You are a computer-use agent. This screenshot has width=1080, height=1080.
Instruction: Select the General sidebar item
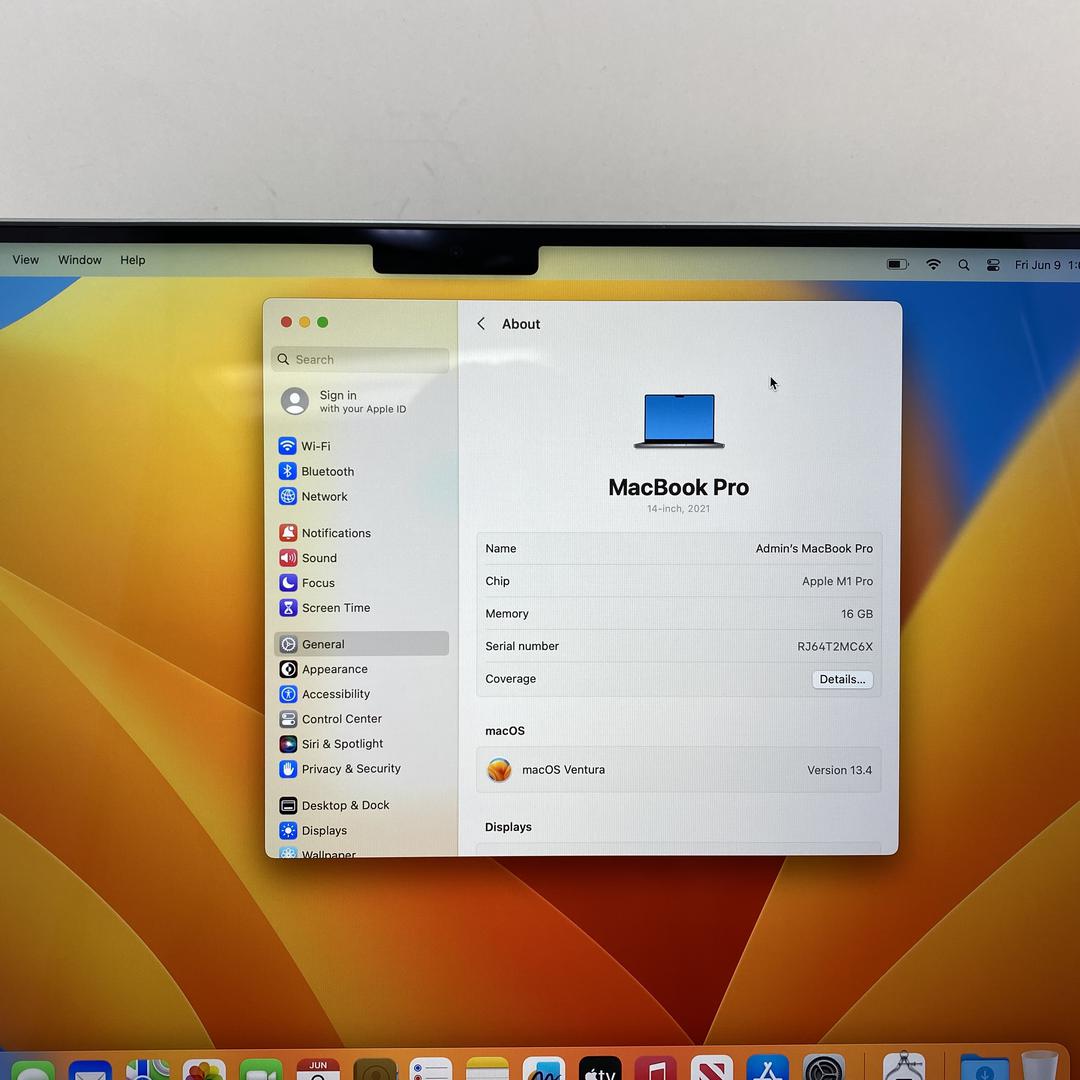[x=361, y=644]
